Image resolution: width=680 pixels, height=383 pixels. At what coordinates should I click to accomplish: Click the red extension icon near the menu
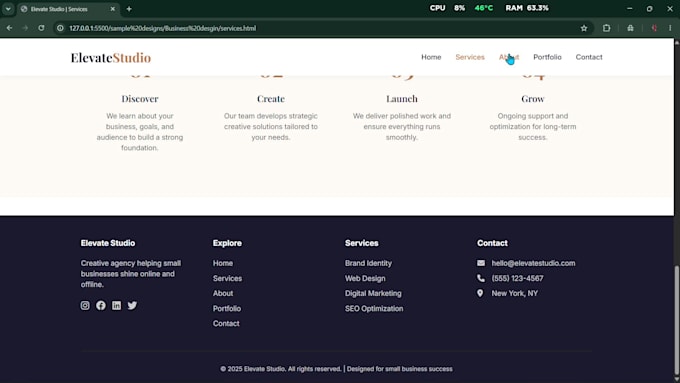(x=654, y=28)
